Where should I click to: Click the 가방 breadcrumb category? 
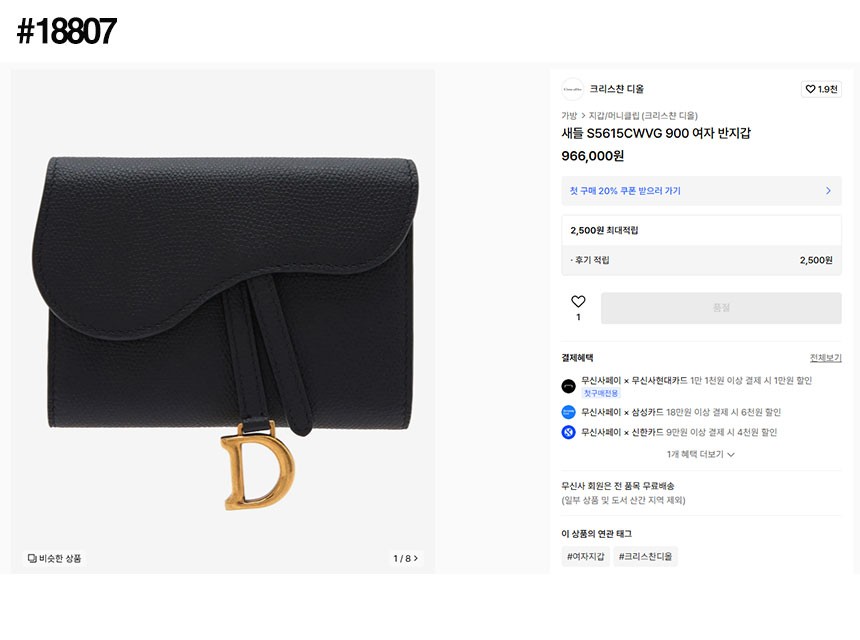point(569,116)
